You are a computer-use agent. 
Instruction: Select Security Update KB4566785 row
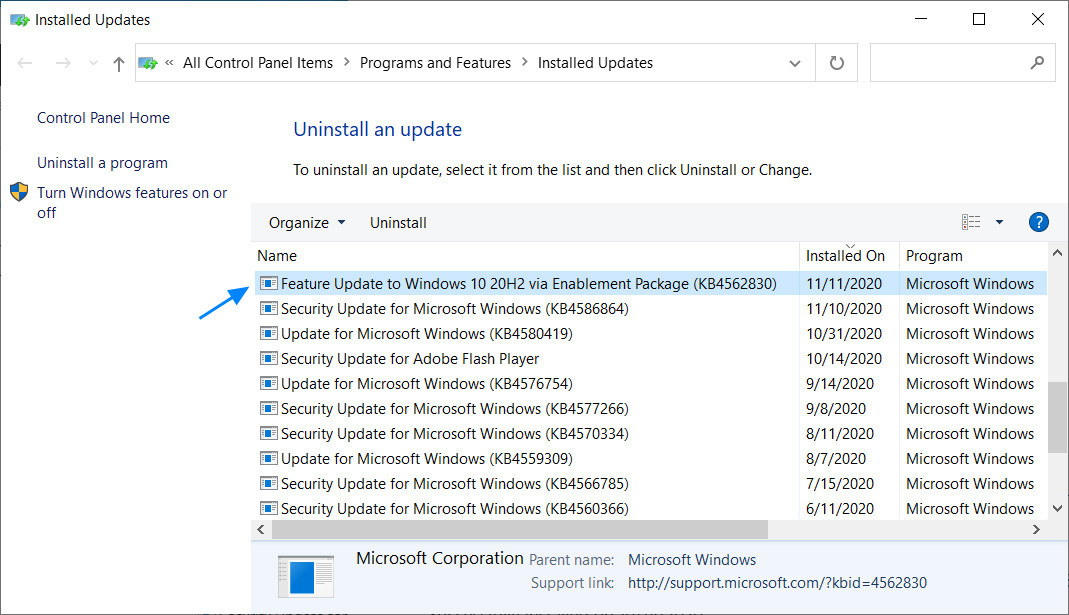tap(650, 484)
